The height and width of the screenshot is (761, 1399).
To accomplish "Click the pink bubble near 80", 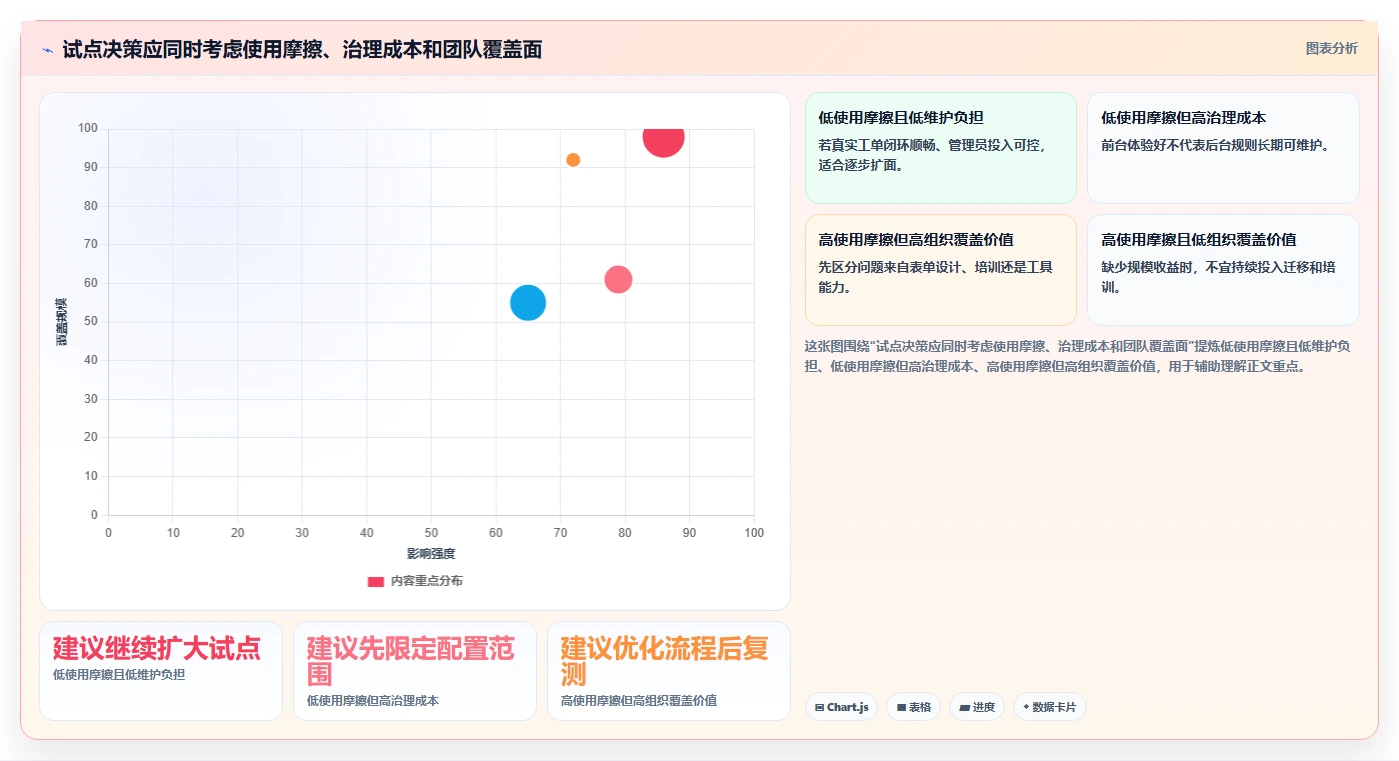I will (618, 279).
